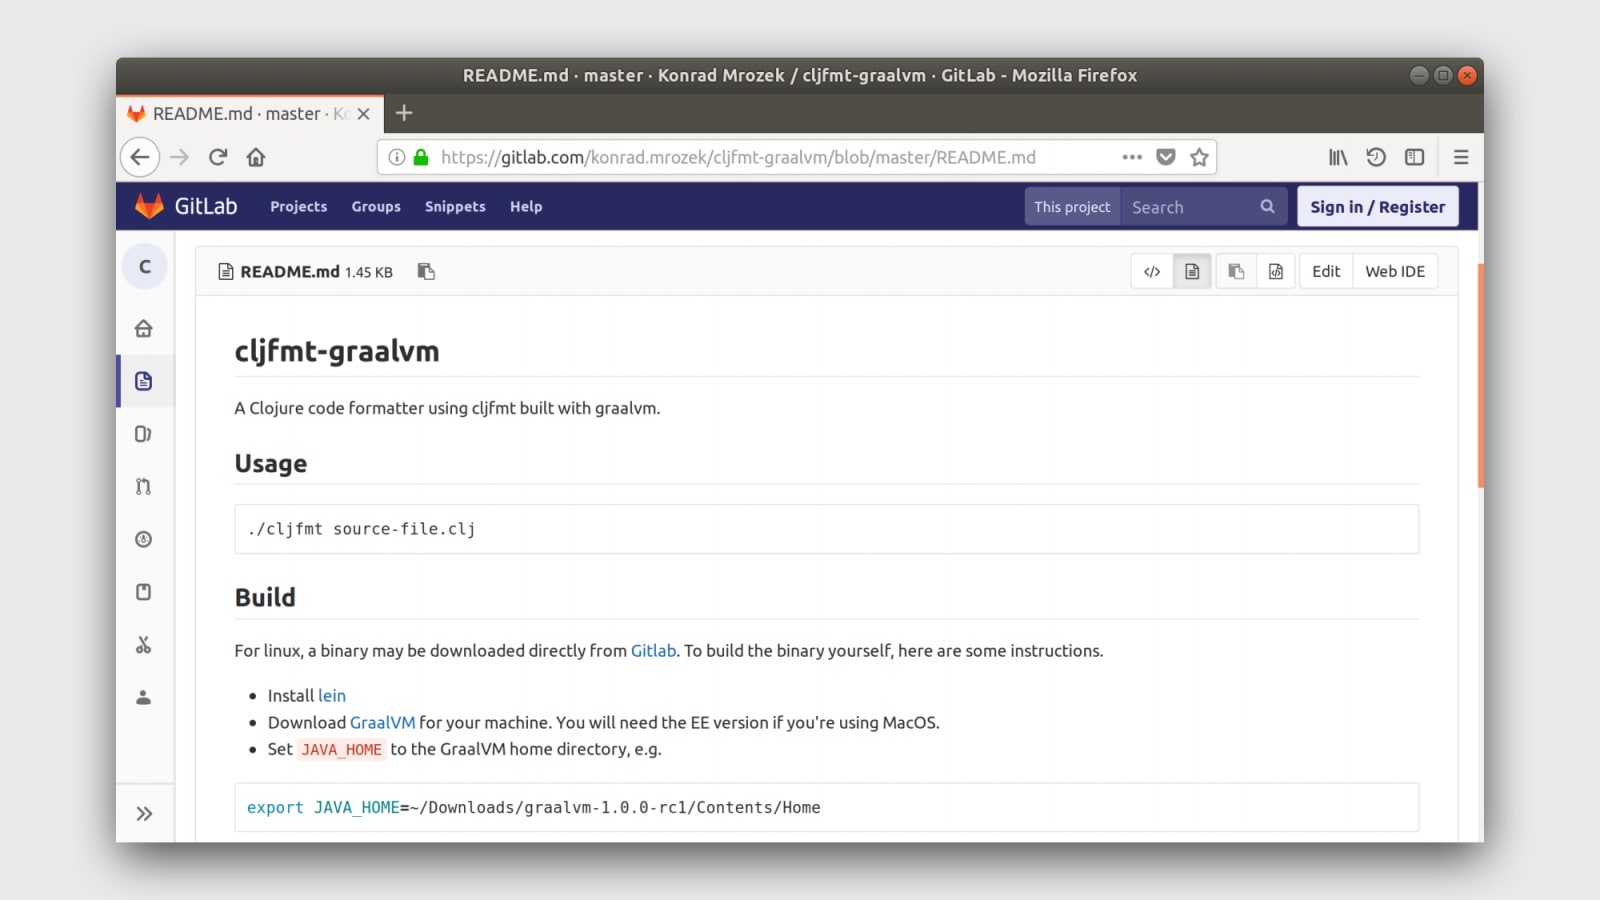The width and height of the screenshot is (1600, 900).
Task: Select the README.md browser tab
Action: pos(248,114)
